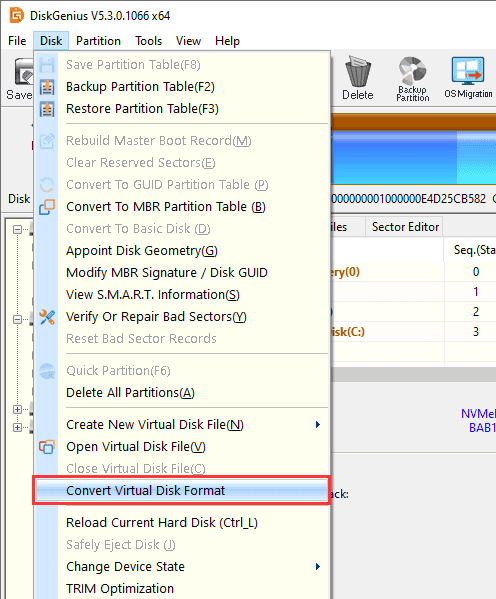Click the Backup Partition Table menu icon
The image size is (496, 599).
47,87
